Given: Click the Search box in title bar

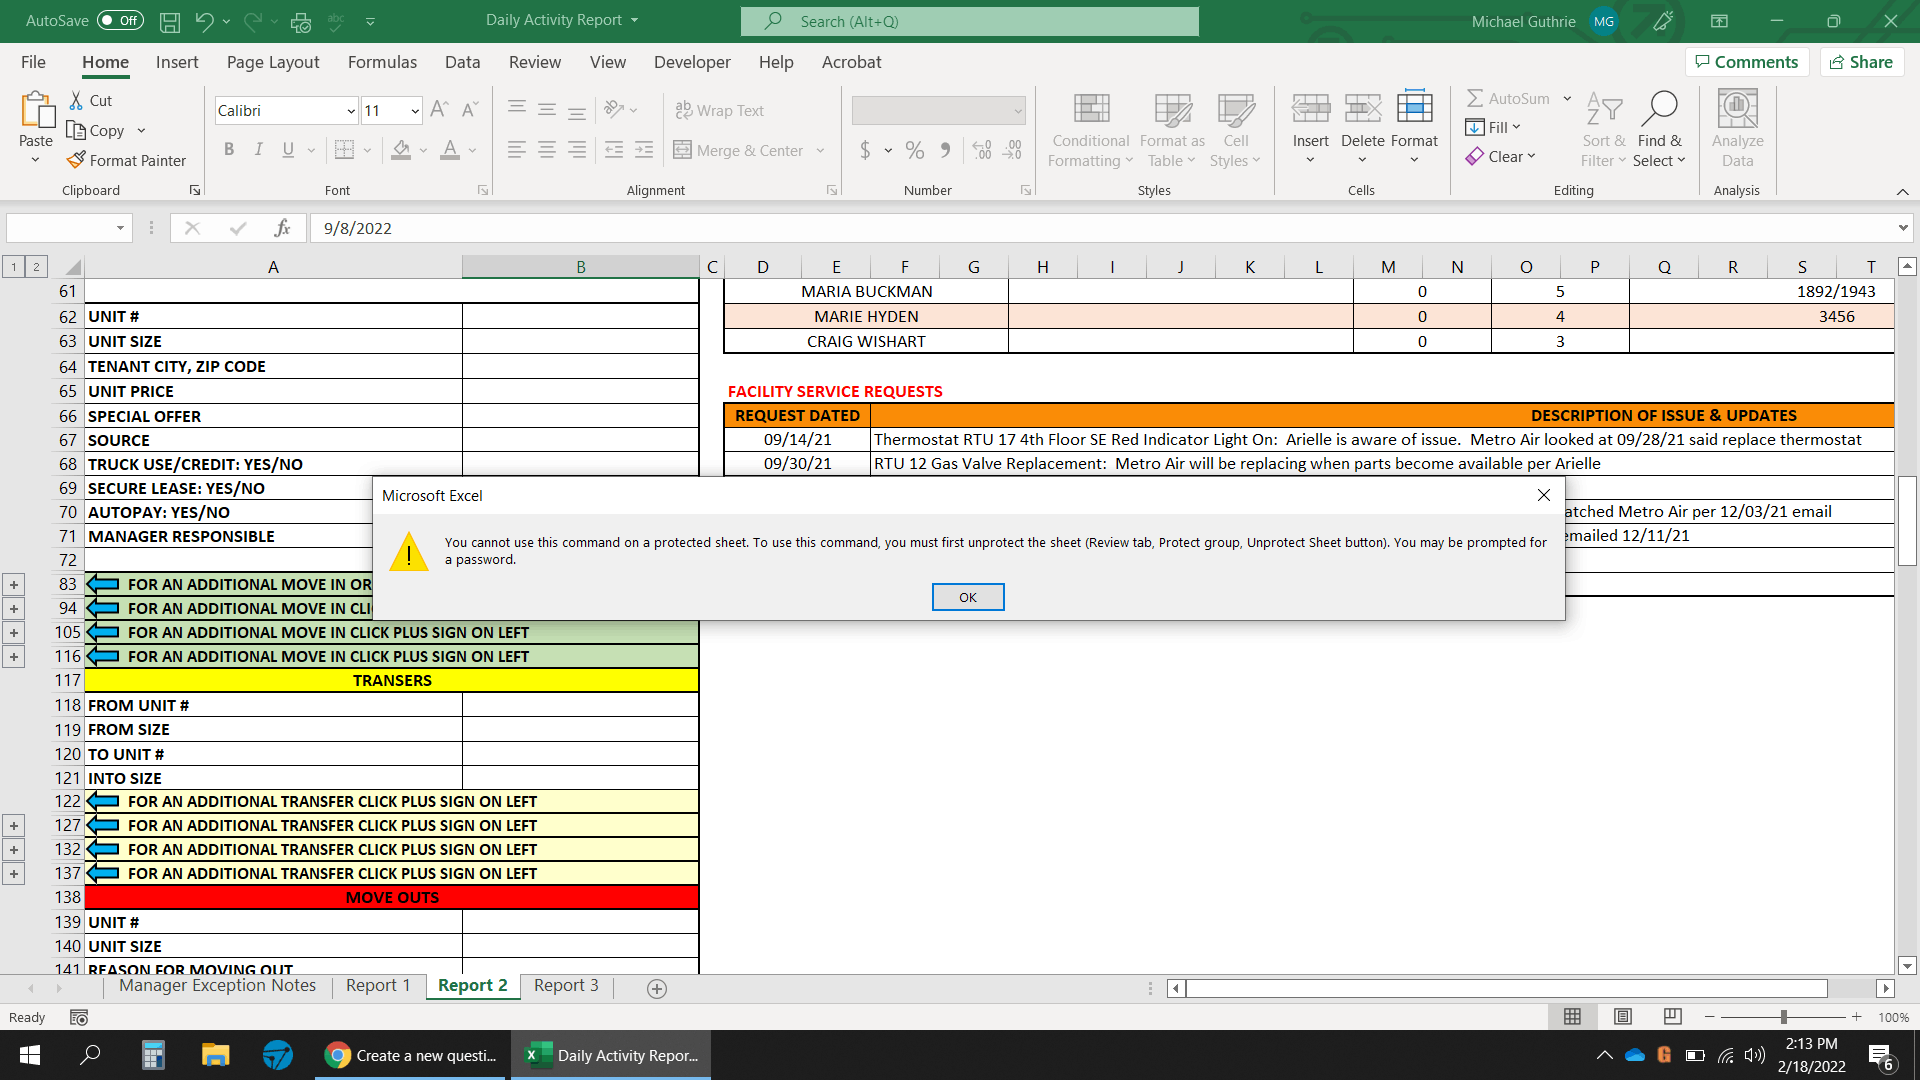Looking at the screenshot, I should pyautogui.click(x=970, y=21).
